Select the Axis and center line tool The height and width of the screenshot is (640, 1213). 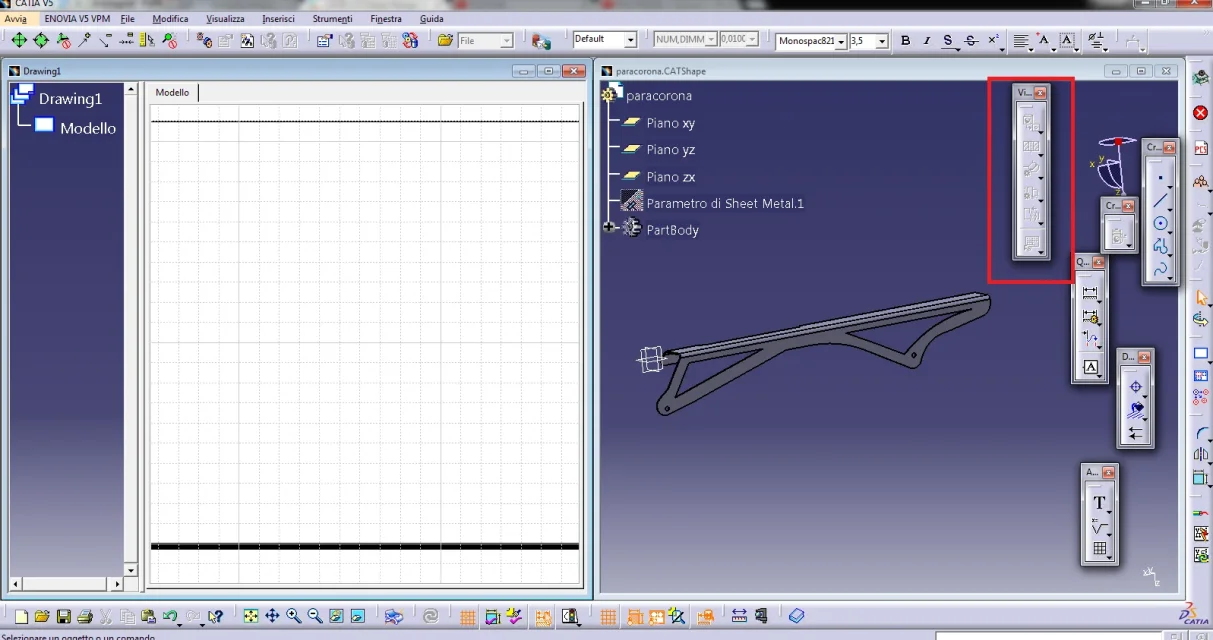1135,387
